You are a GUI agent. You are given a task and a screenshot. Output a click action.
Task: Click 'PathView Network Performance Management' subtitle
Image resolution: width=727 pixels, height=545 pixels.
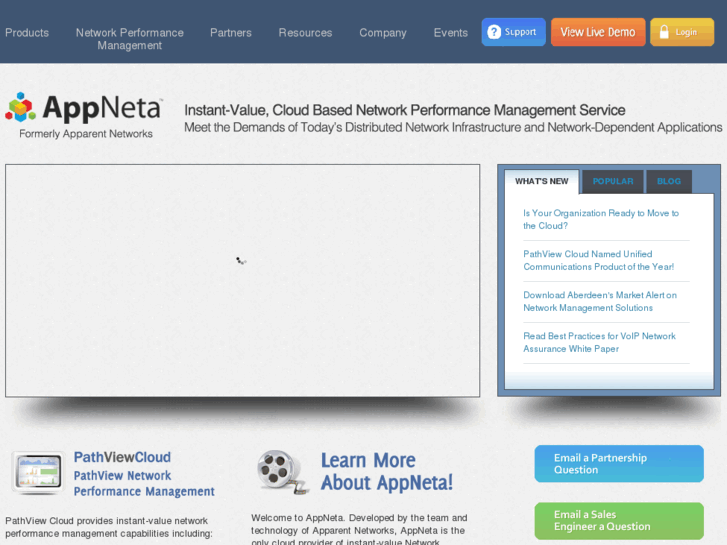[x=144, y=484]
